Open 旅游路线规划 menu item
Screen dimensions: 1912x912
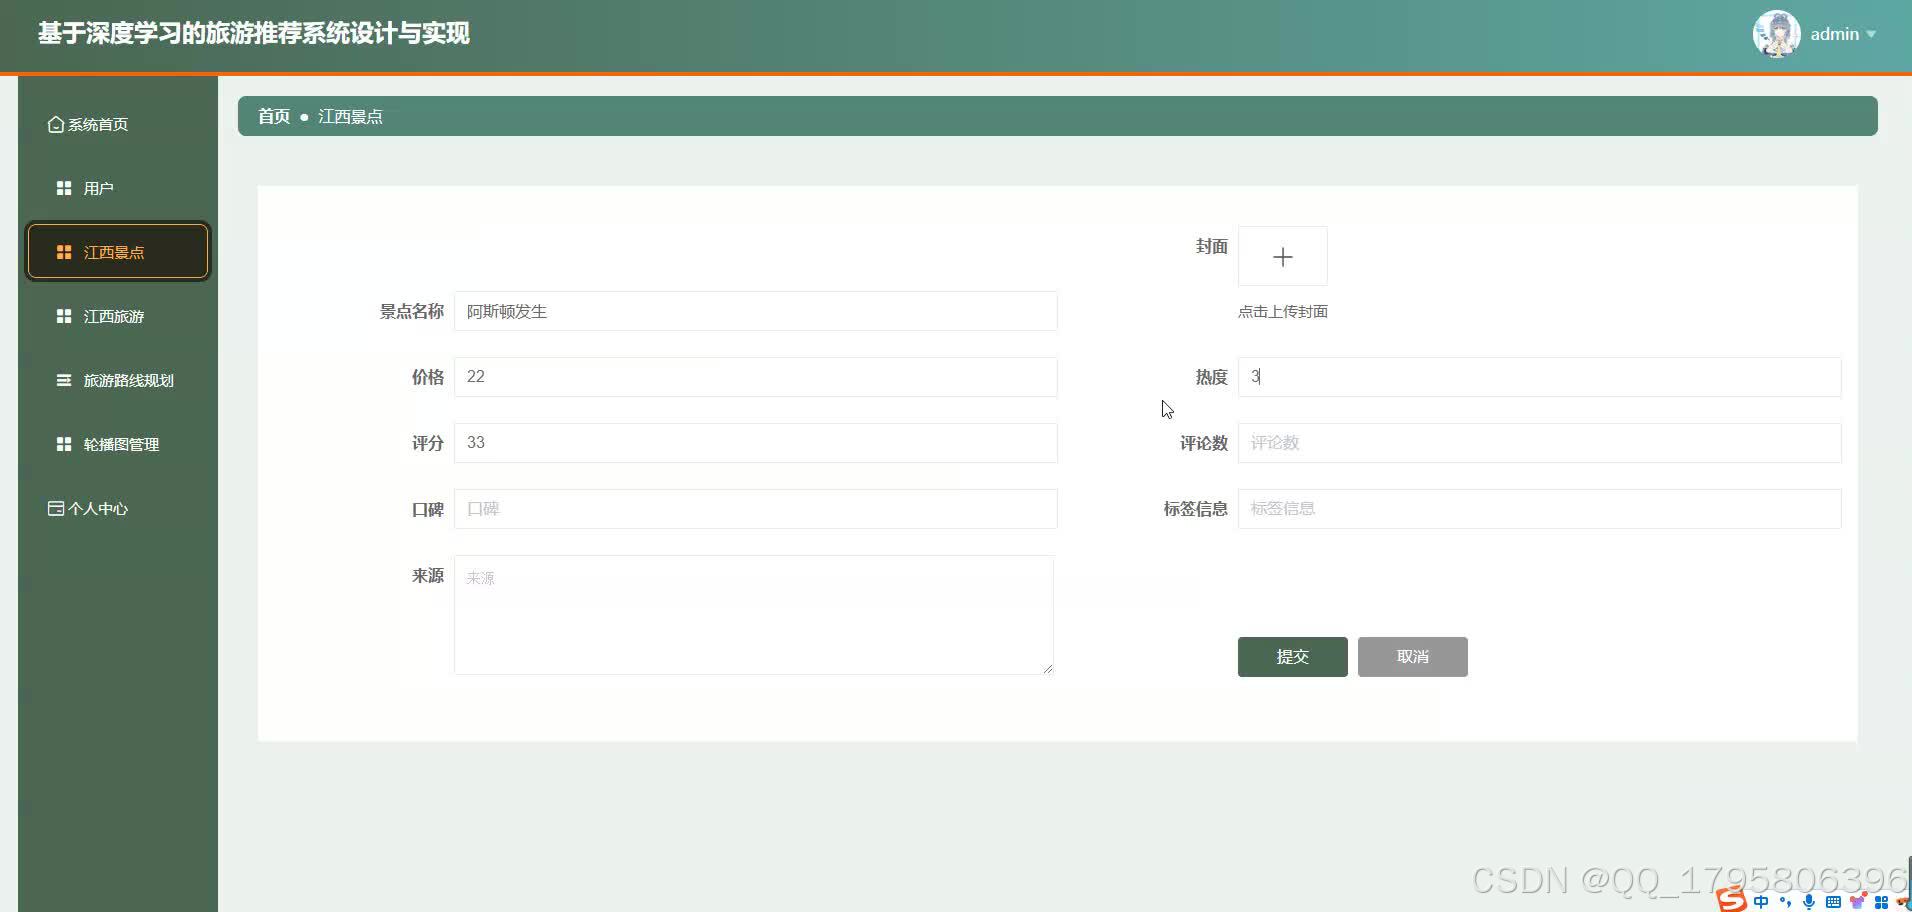(x=118, y=380)
